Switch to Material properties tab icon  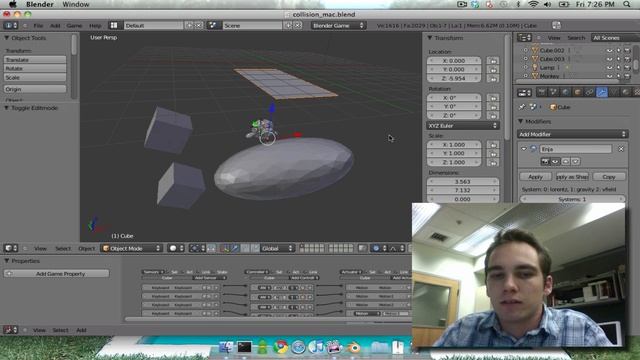[625, 92]
